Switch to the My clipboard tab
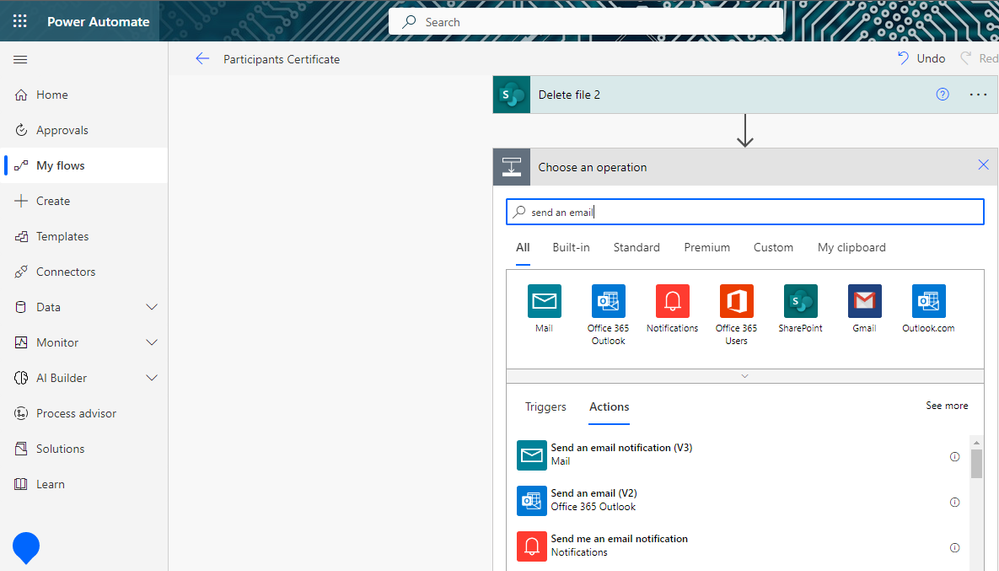999x571 pixels. (851, 247)
